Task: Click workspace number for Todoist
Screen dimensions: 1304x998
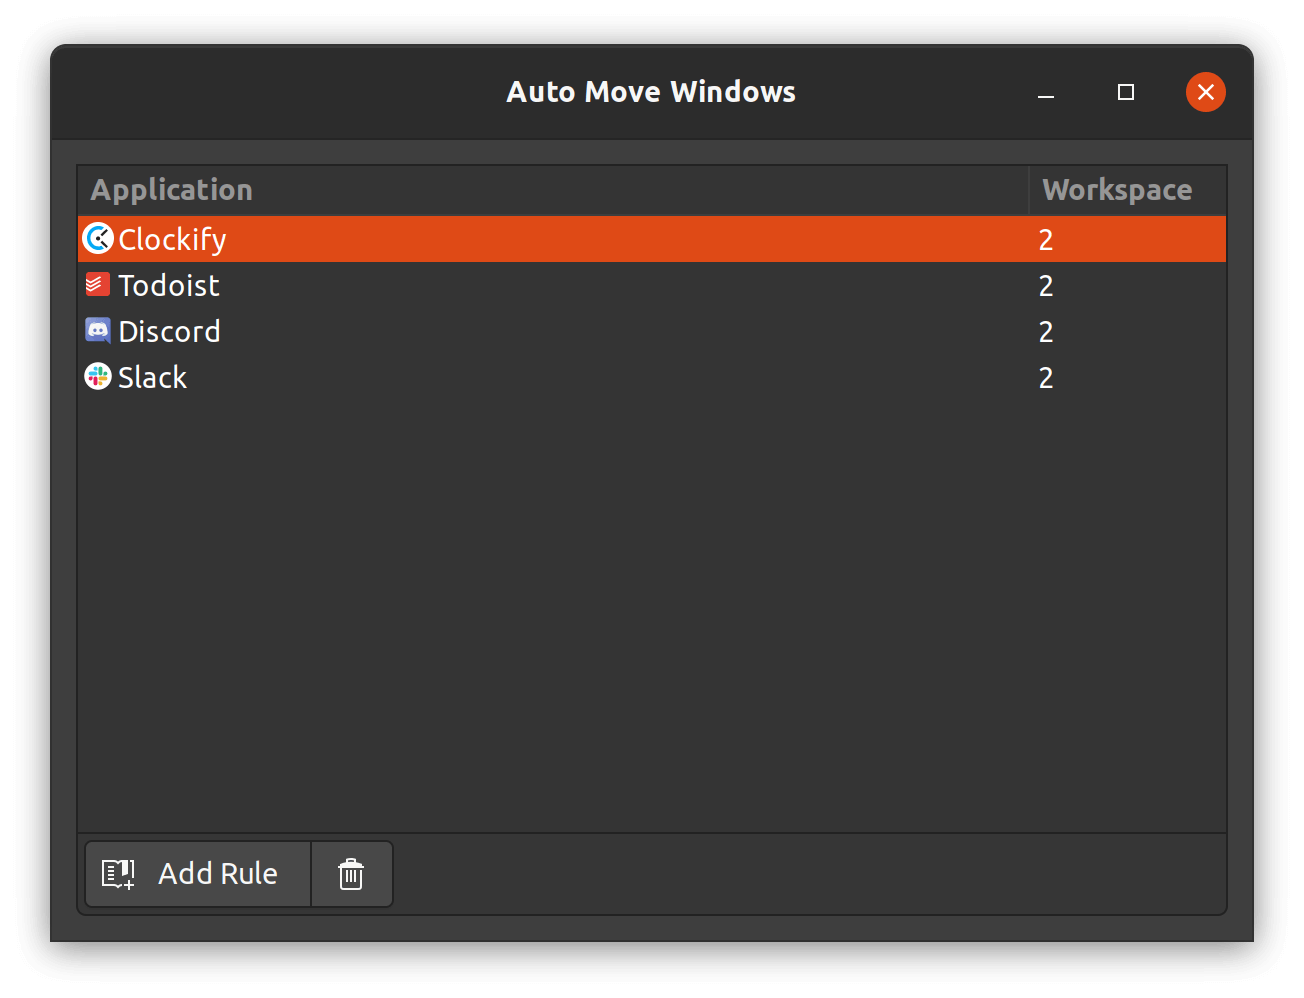Action: tap(1046, 286)
